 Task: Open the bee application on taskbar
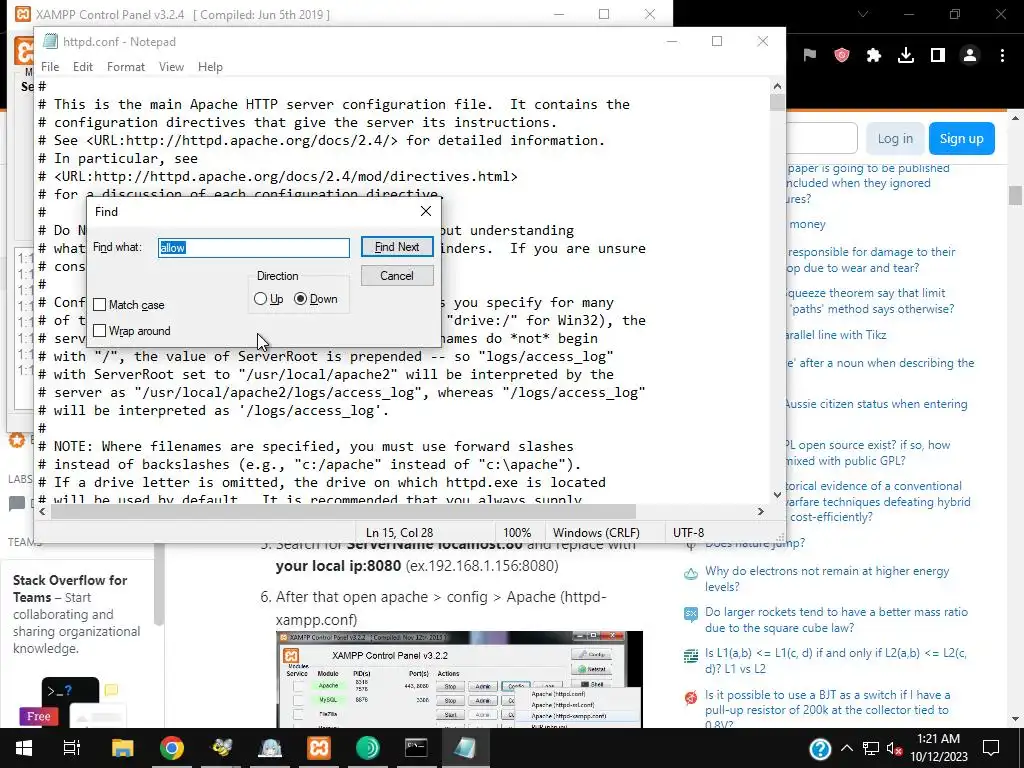coord(221,748)
